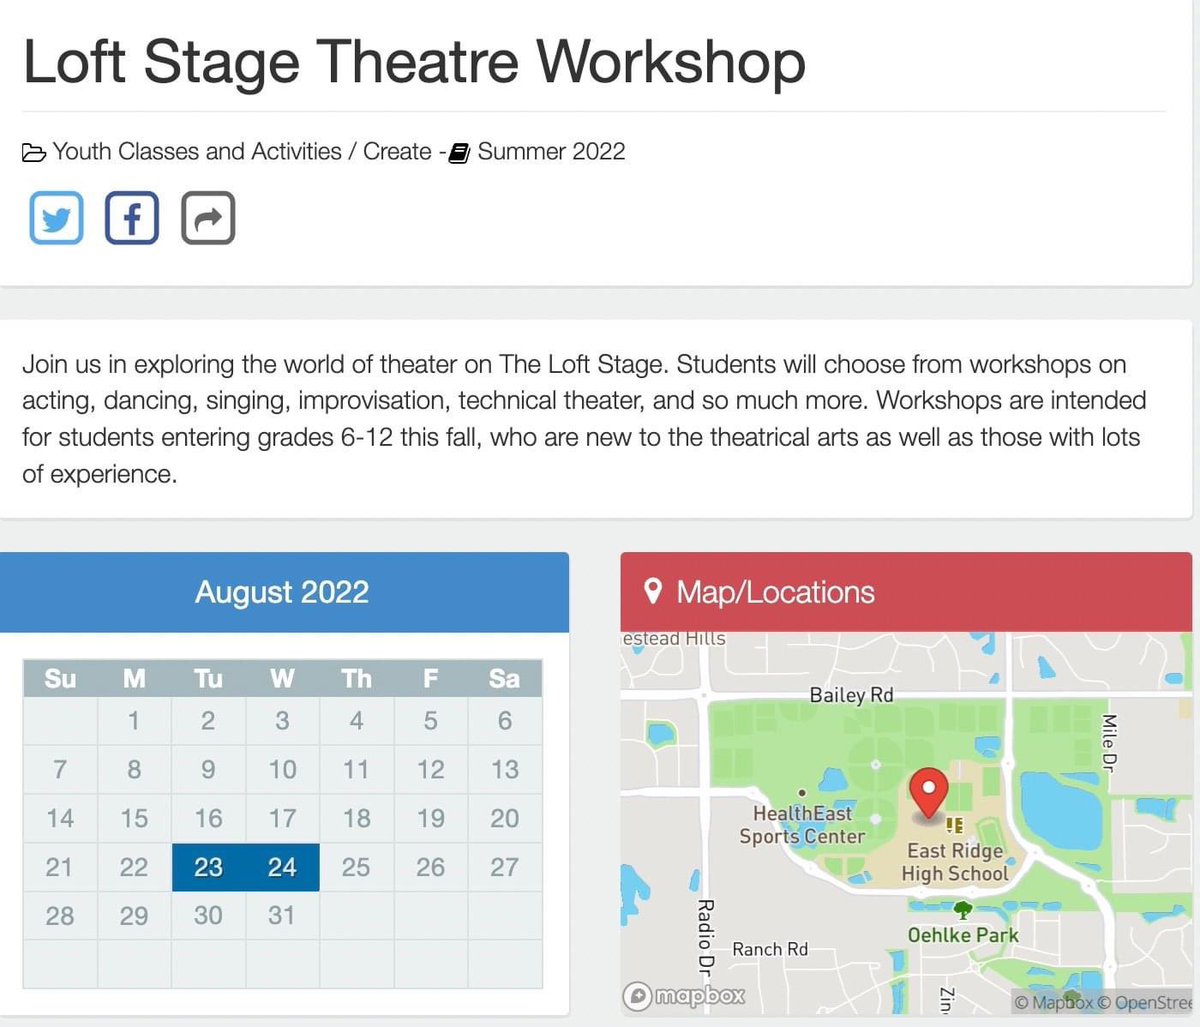Select August 24 on the calendar
The image size is (1200, 1027).
click(282, 867)
